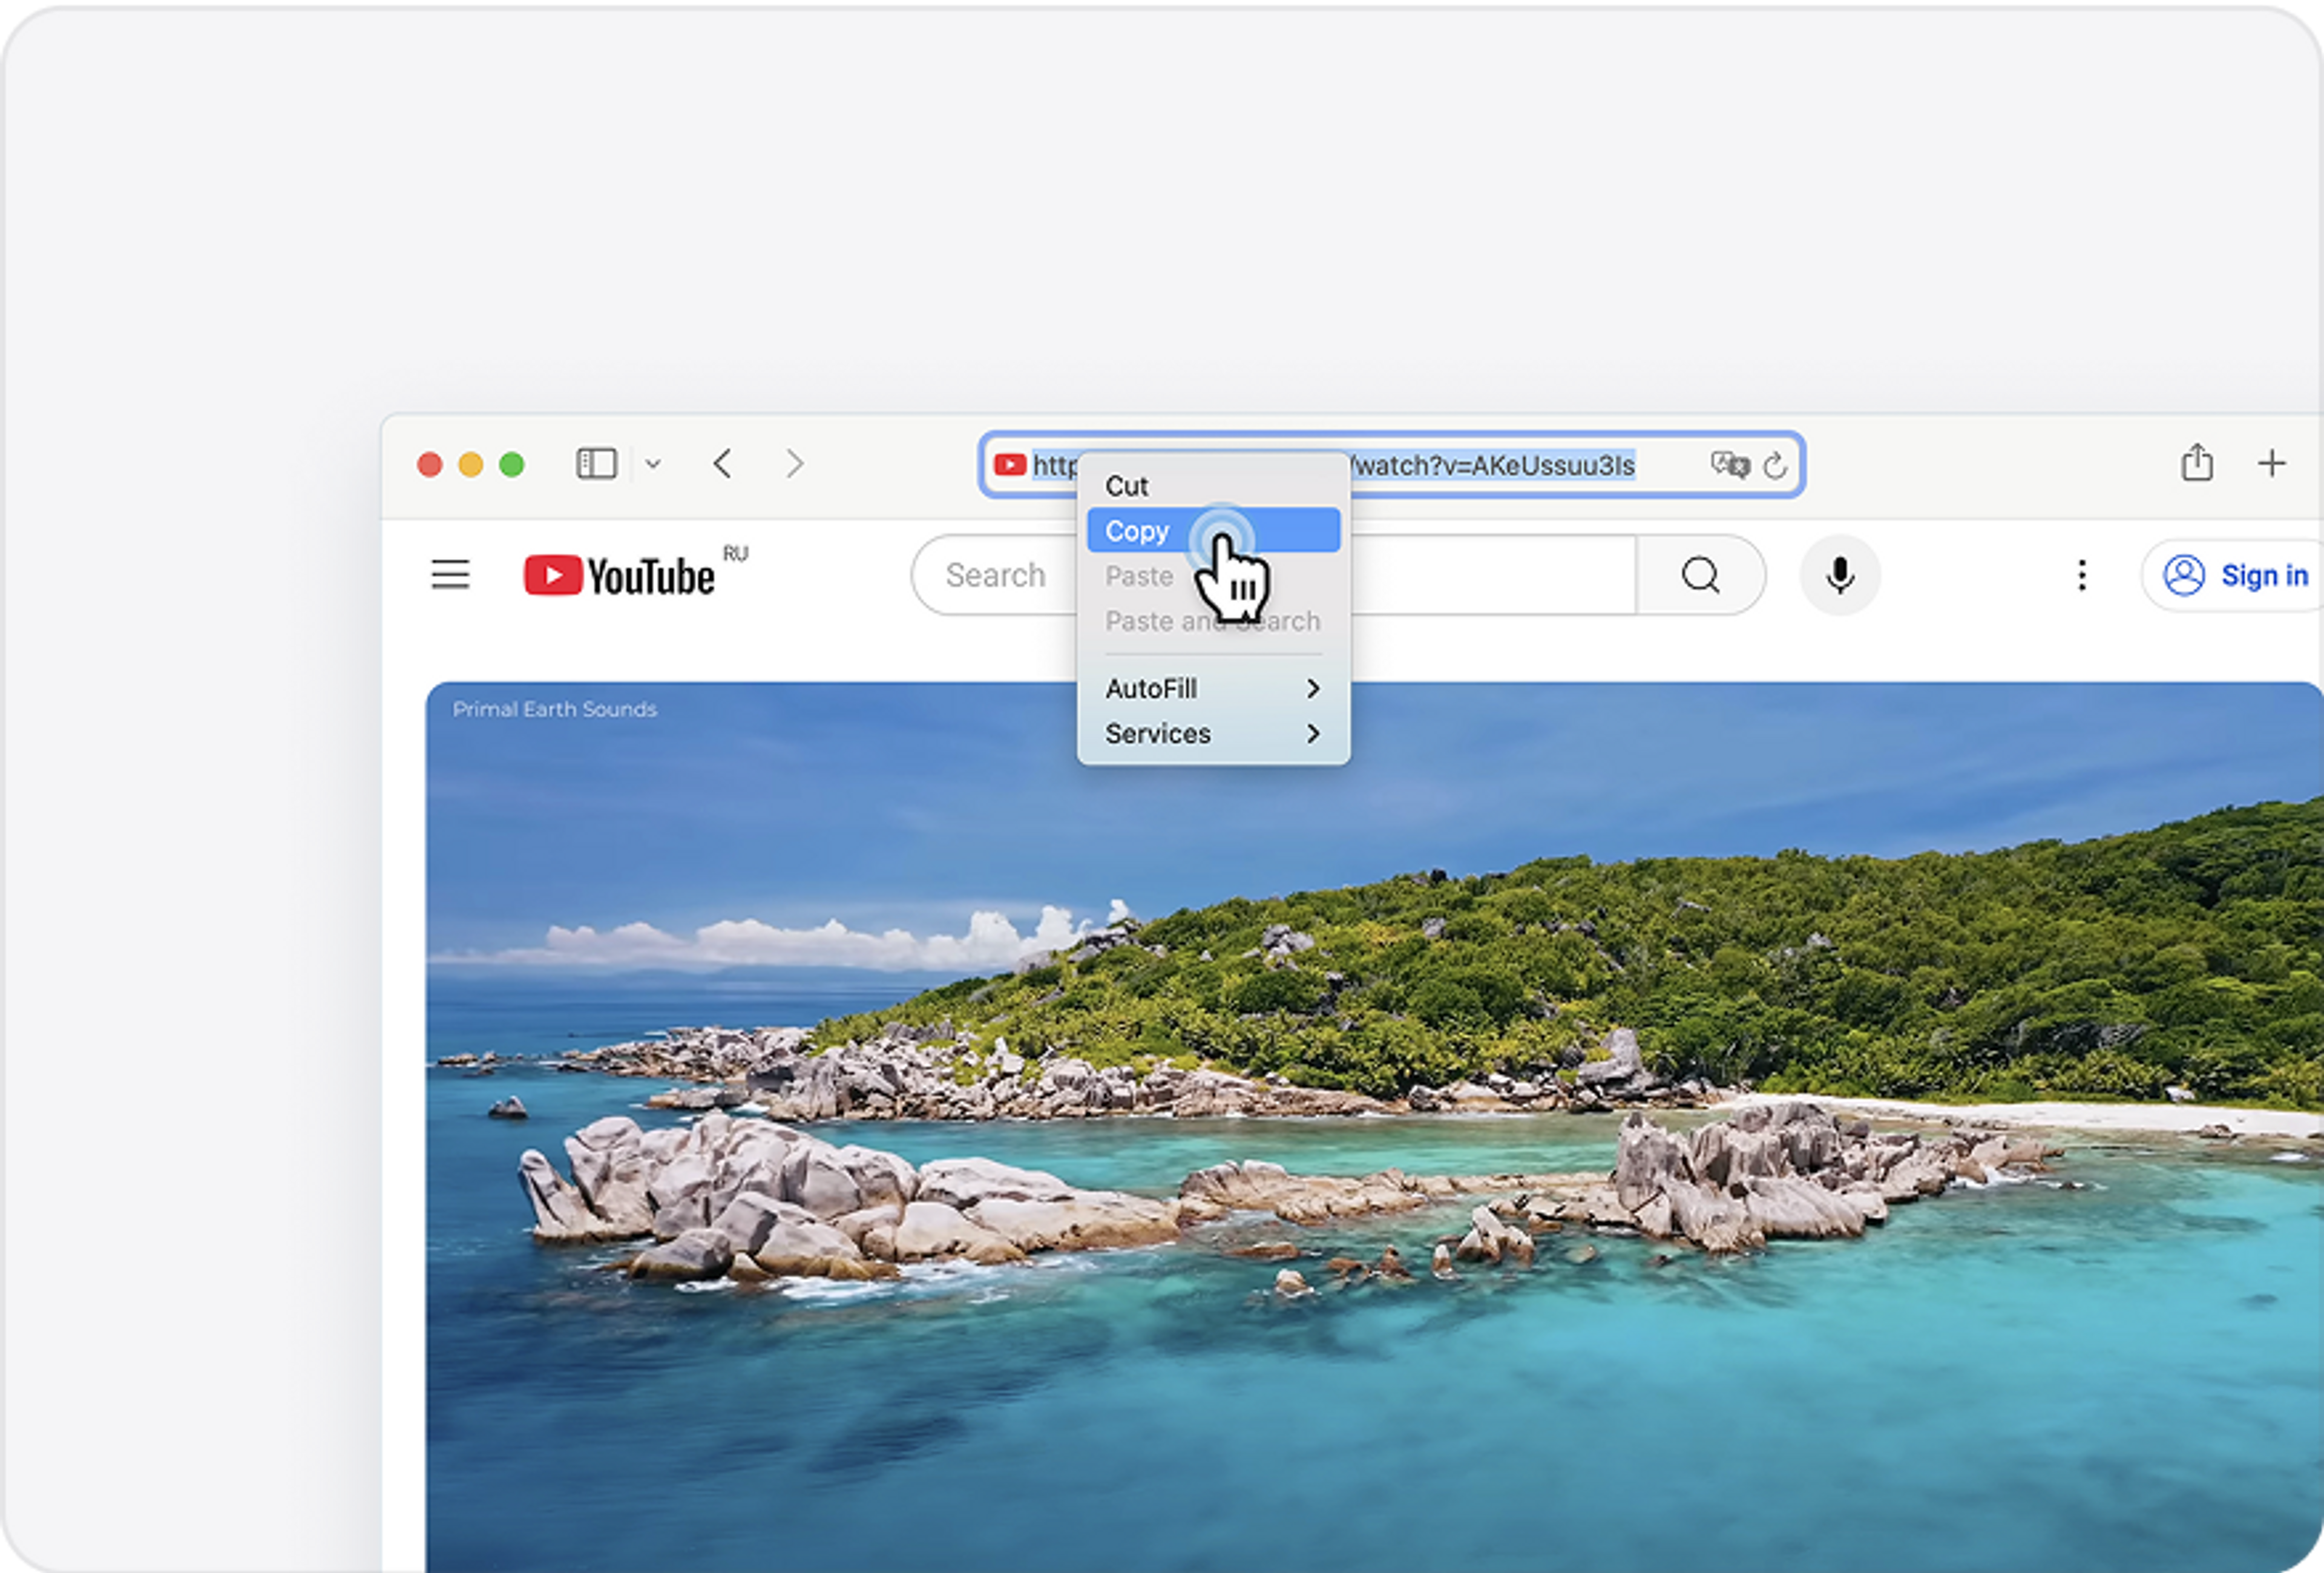Image resolution: width=2324 pixels, height=1573 pixels.
Task: Open YouTube settings three-dot menu
Action: pos(2081,575)
